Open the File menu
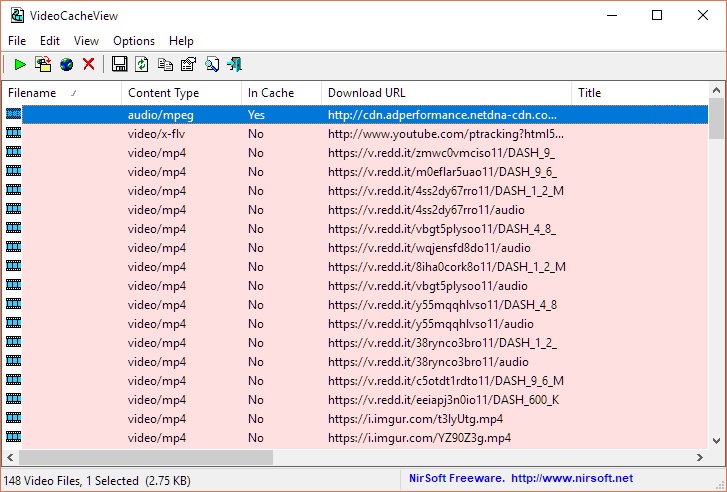727x492 pixels. [x=17, y=41]
